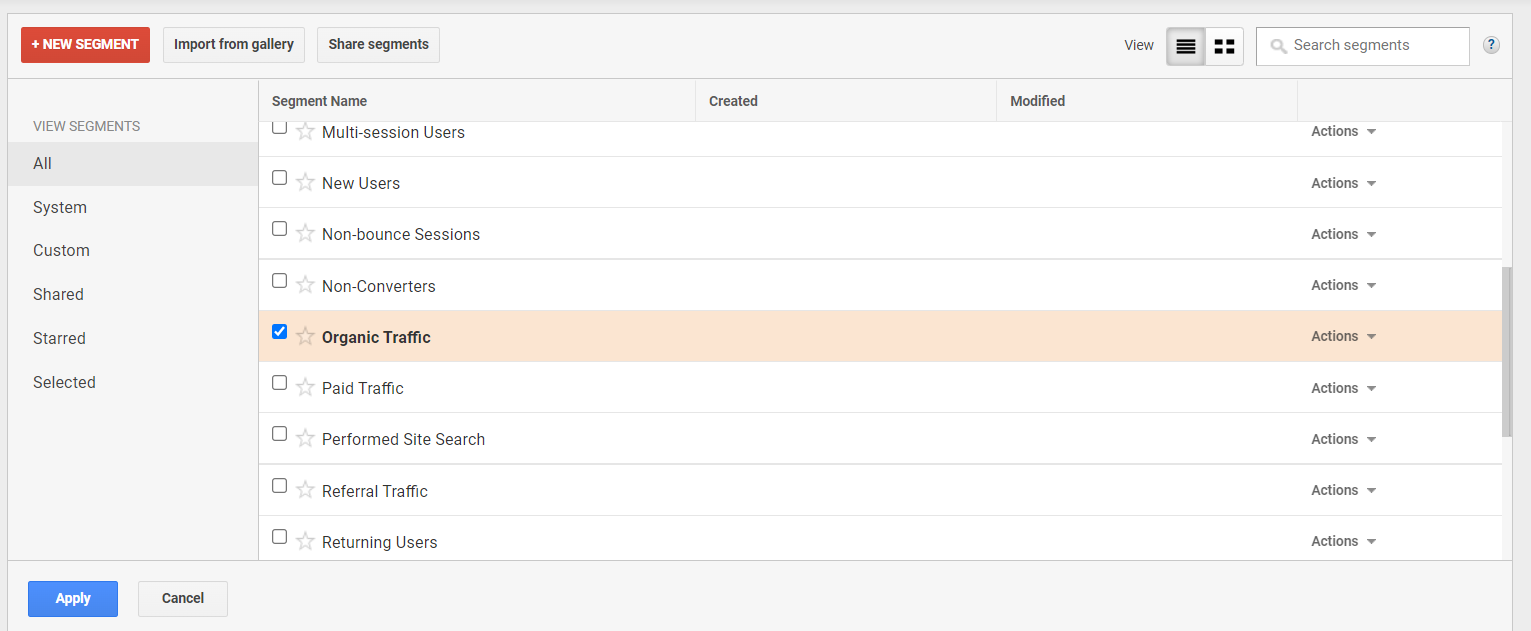Star the Performed Site Search segment
This screenshot has width=1531, height=631.
[x=306, y=439]
